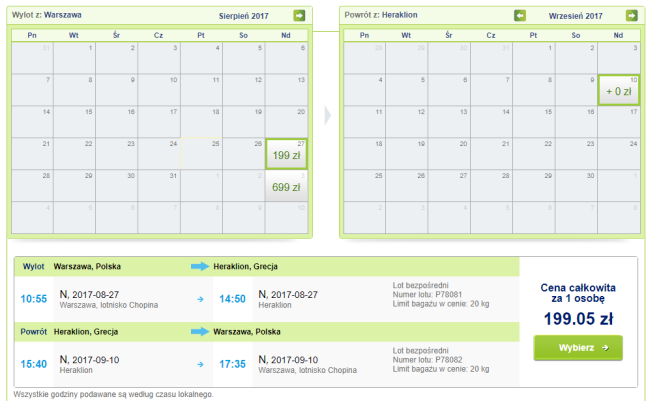Click the Wrzesień 2017 month label
650x401 pixels.
tap(575, 16)
